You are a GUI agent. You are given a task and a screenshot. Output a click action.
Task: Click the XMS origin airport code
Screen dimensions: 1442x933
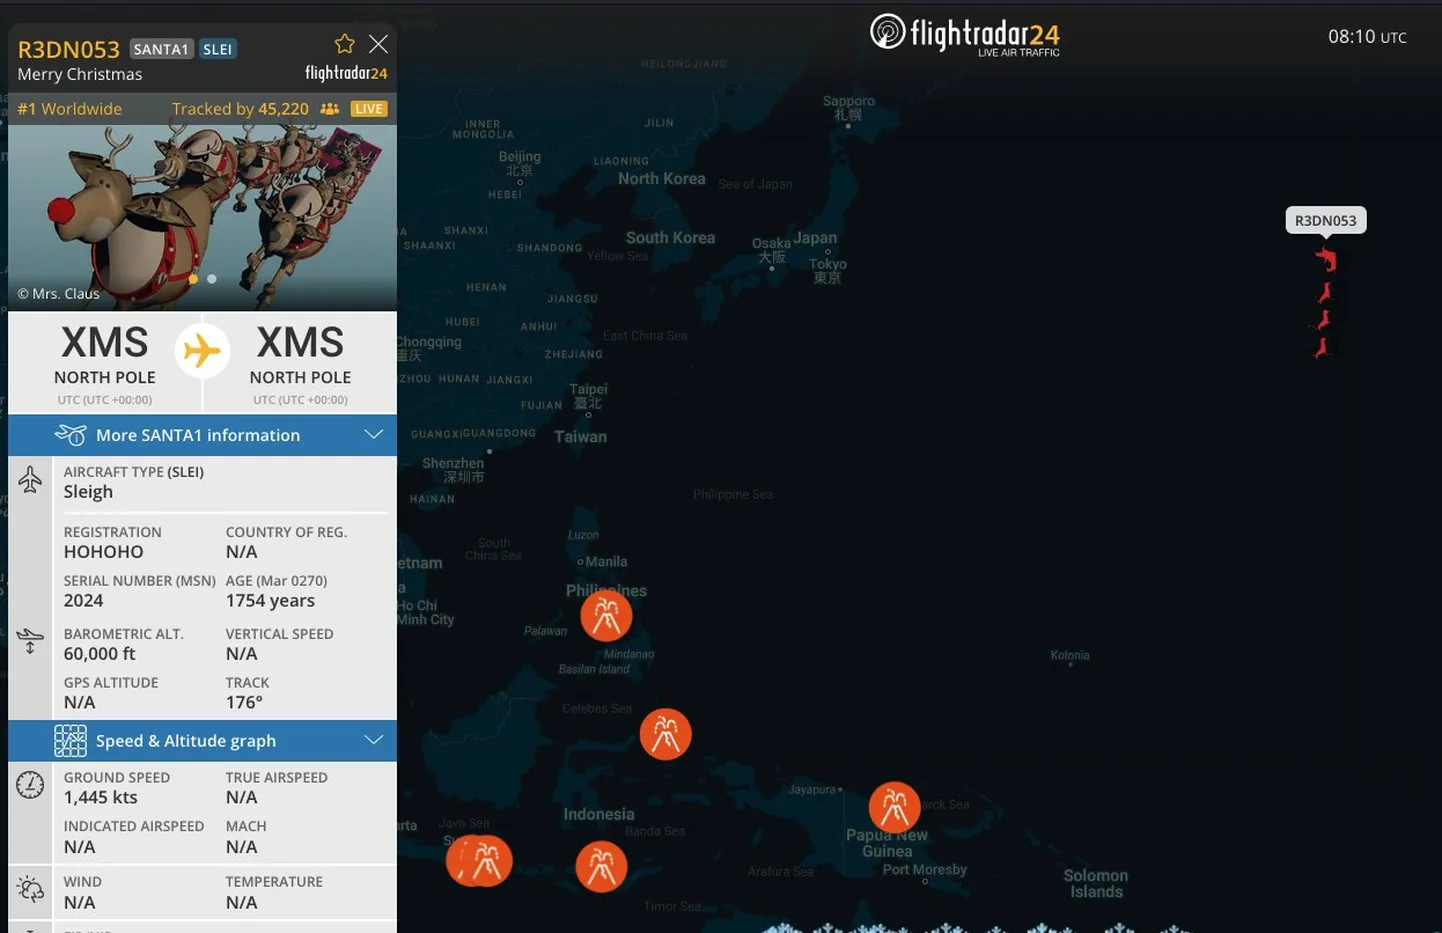104,343
